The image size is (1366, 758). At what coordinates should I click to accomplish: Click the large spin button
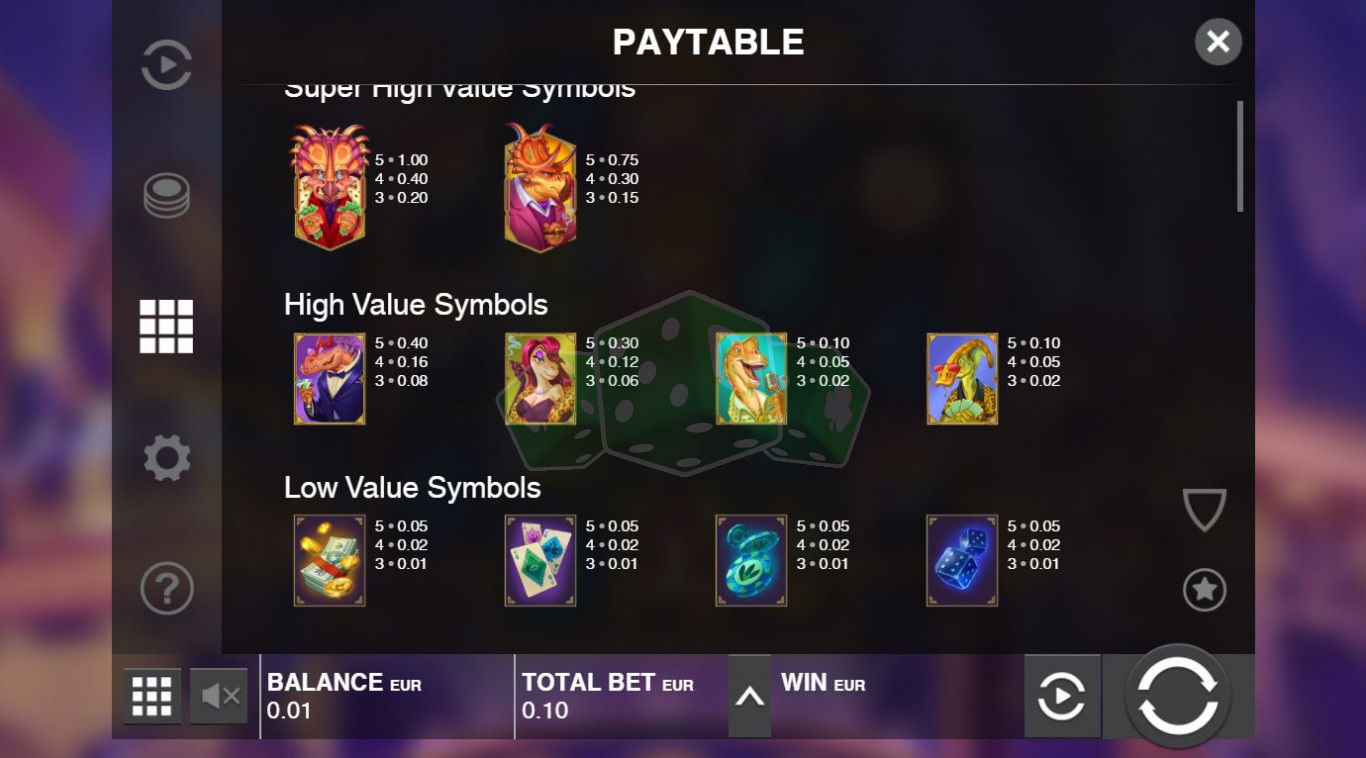[1178, 696]
